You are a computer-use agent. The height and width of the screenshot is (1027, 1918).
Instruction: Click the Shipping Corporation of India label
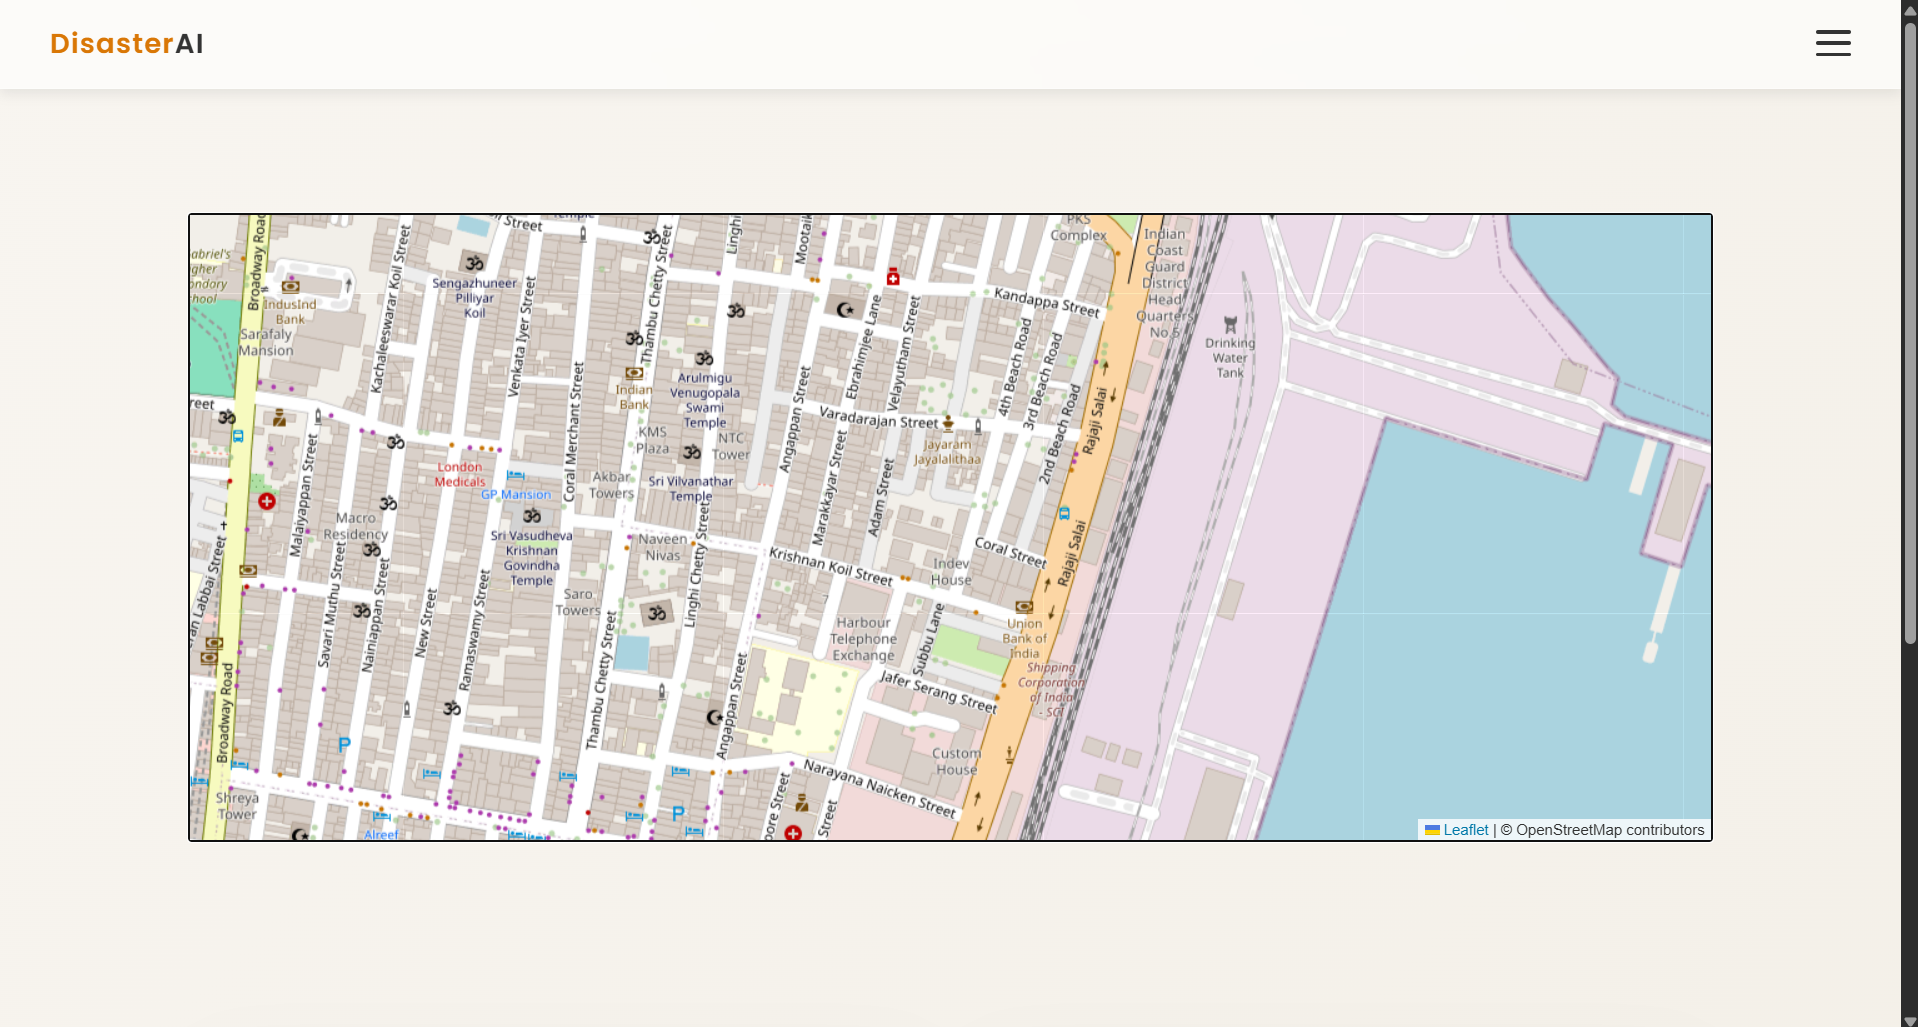(1051, 690)
